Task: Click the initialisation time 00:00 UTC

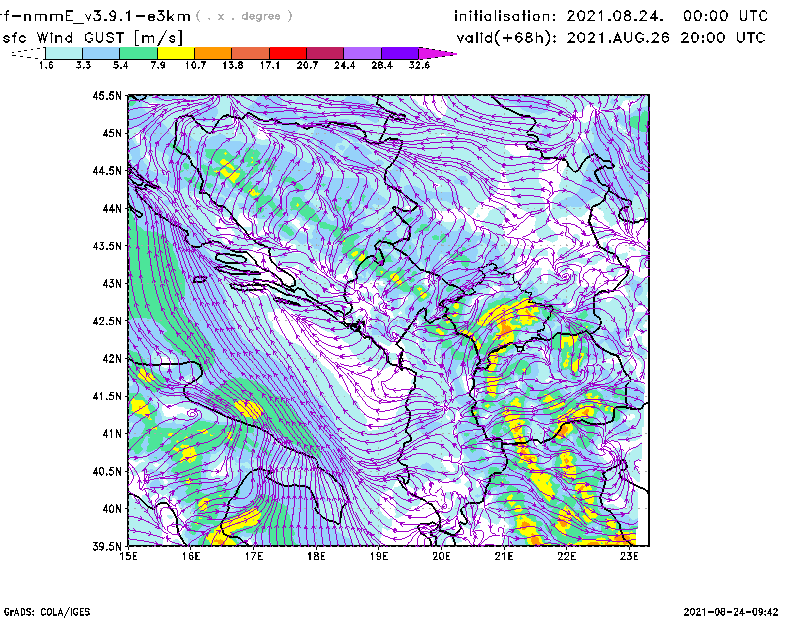Action: [x=726, y=16]
